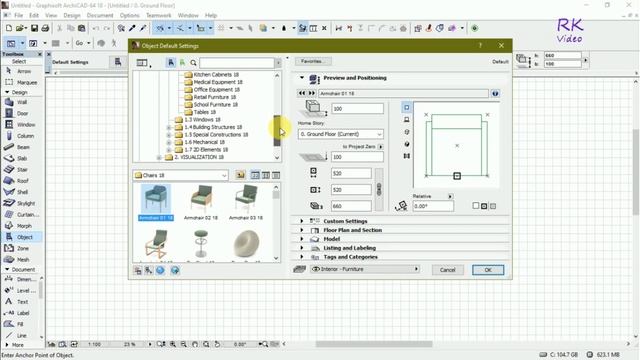Select front view preview mode icon
The image size is (640, 360).
[407, 120]
